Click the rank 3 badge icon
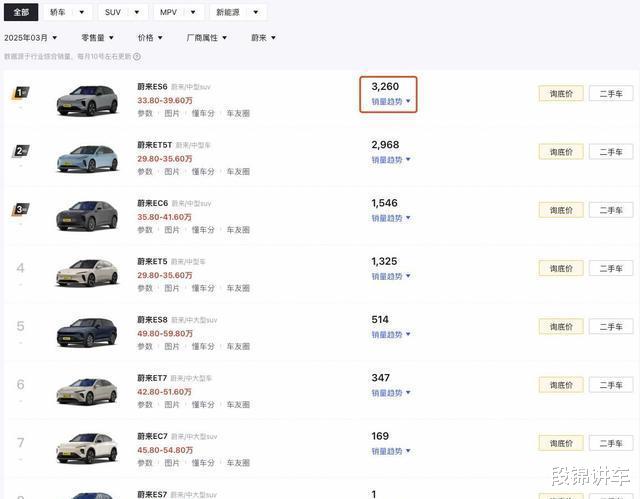This screenshot has width=640, height=499. [20, 209]
